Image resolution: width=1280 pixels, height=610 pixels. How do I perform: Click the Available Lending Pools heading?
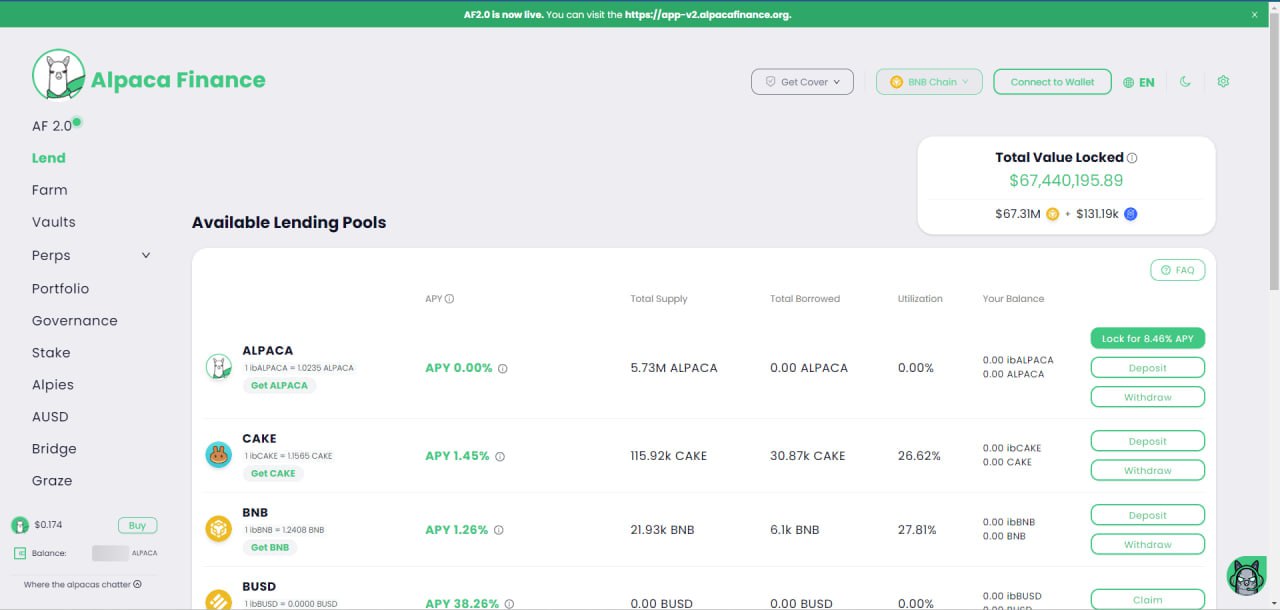289,222
